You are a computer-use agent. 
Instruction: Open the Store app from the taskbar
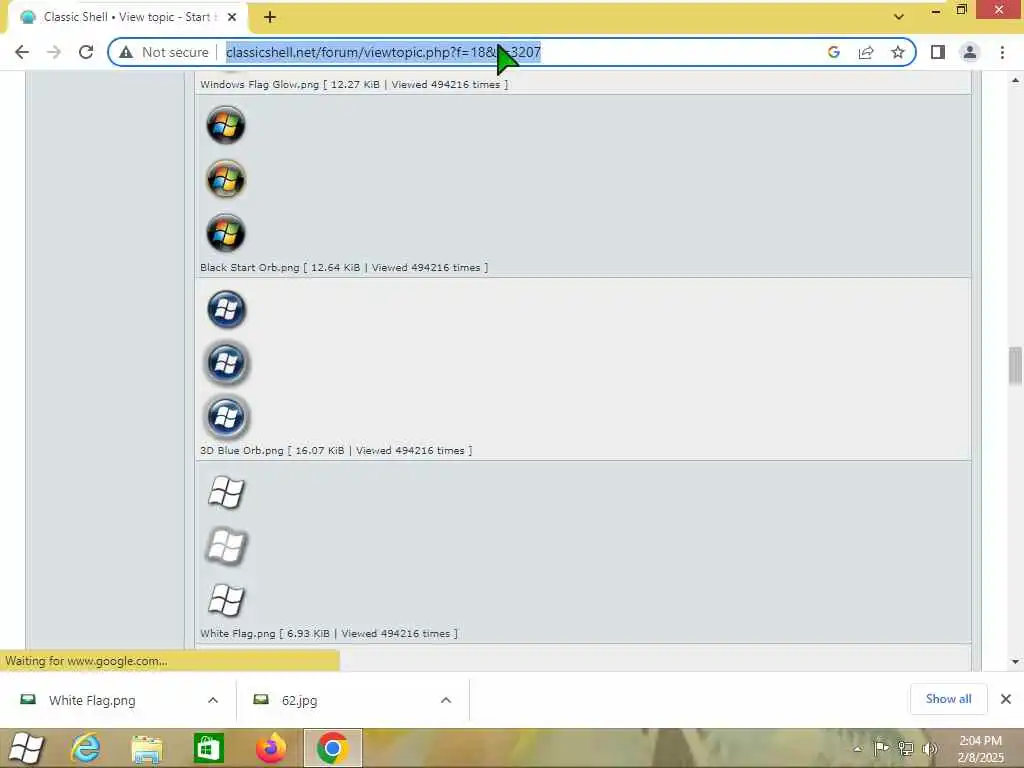[208, 748]
